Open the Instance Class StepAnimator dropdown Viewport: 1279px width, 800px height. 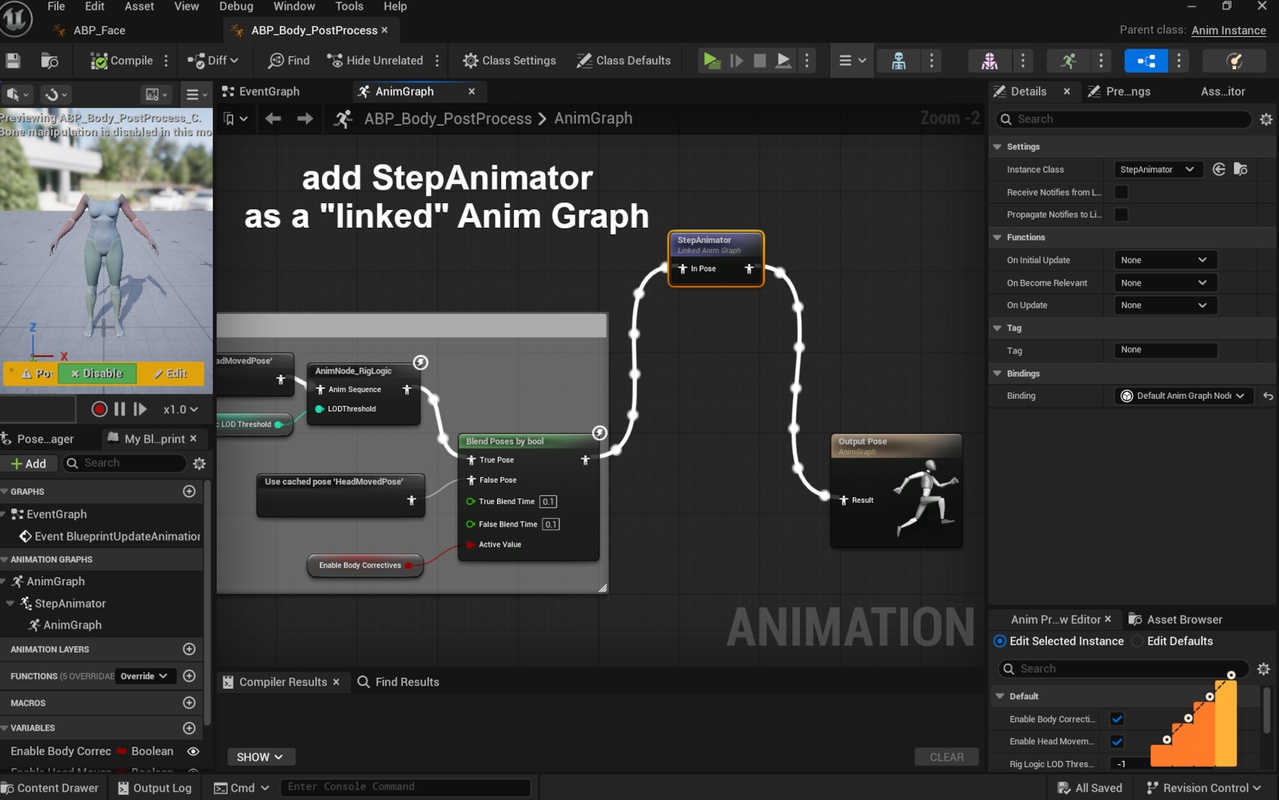click(1159, 170)
